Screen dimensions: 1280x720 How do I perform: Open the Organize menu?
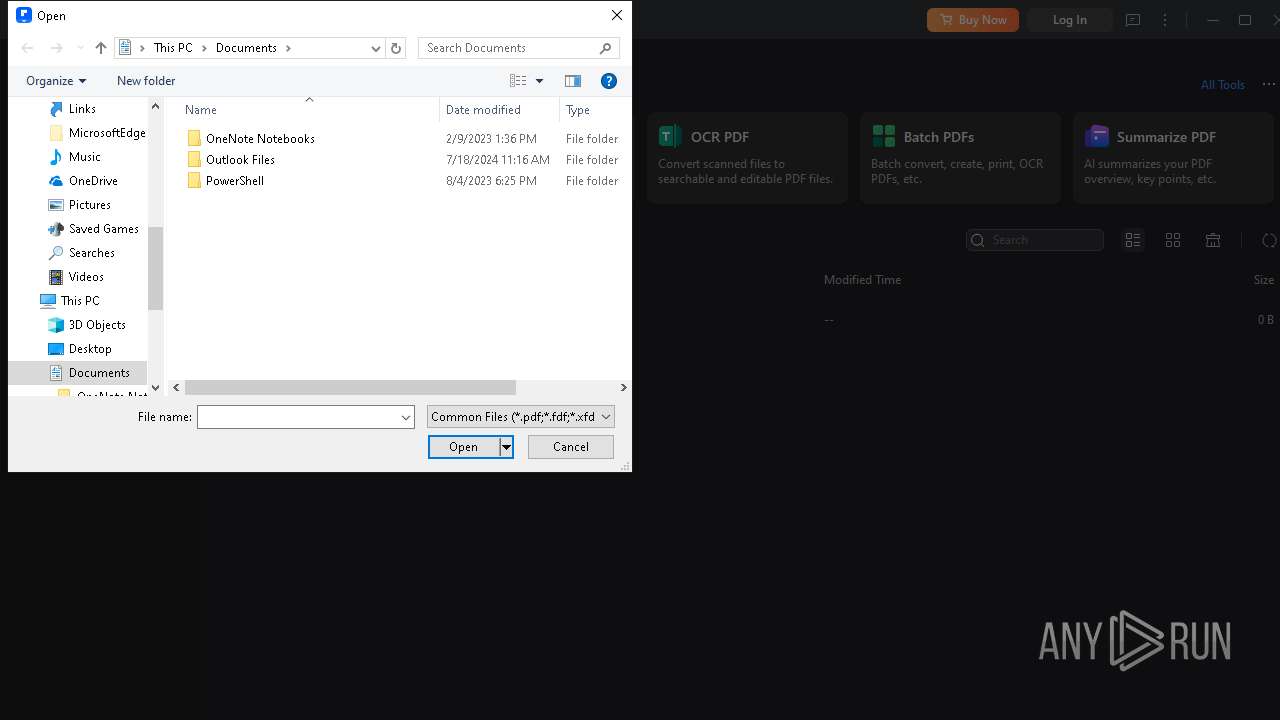coord(56,81)
